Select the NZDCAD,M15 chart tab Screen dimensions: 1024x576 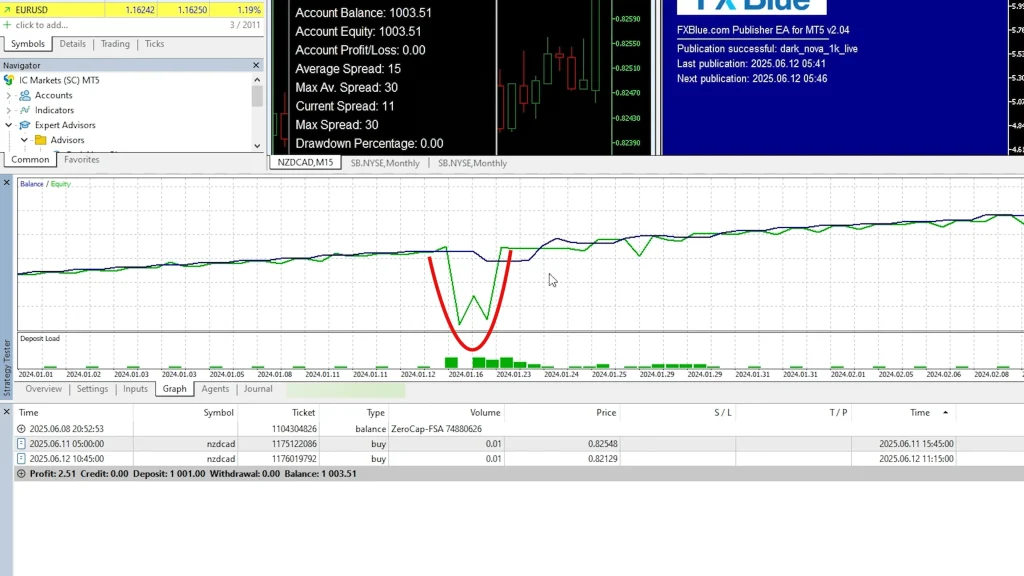(x=305, y=163)
